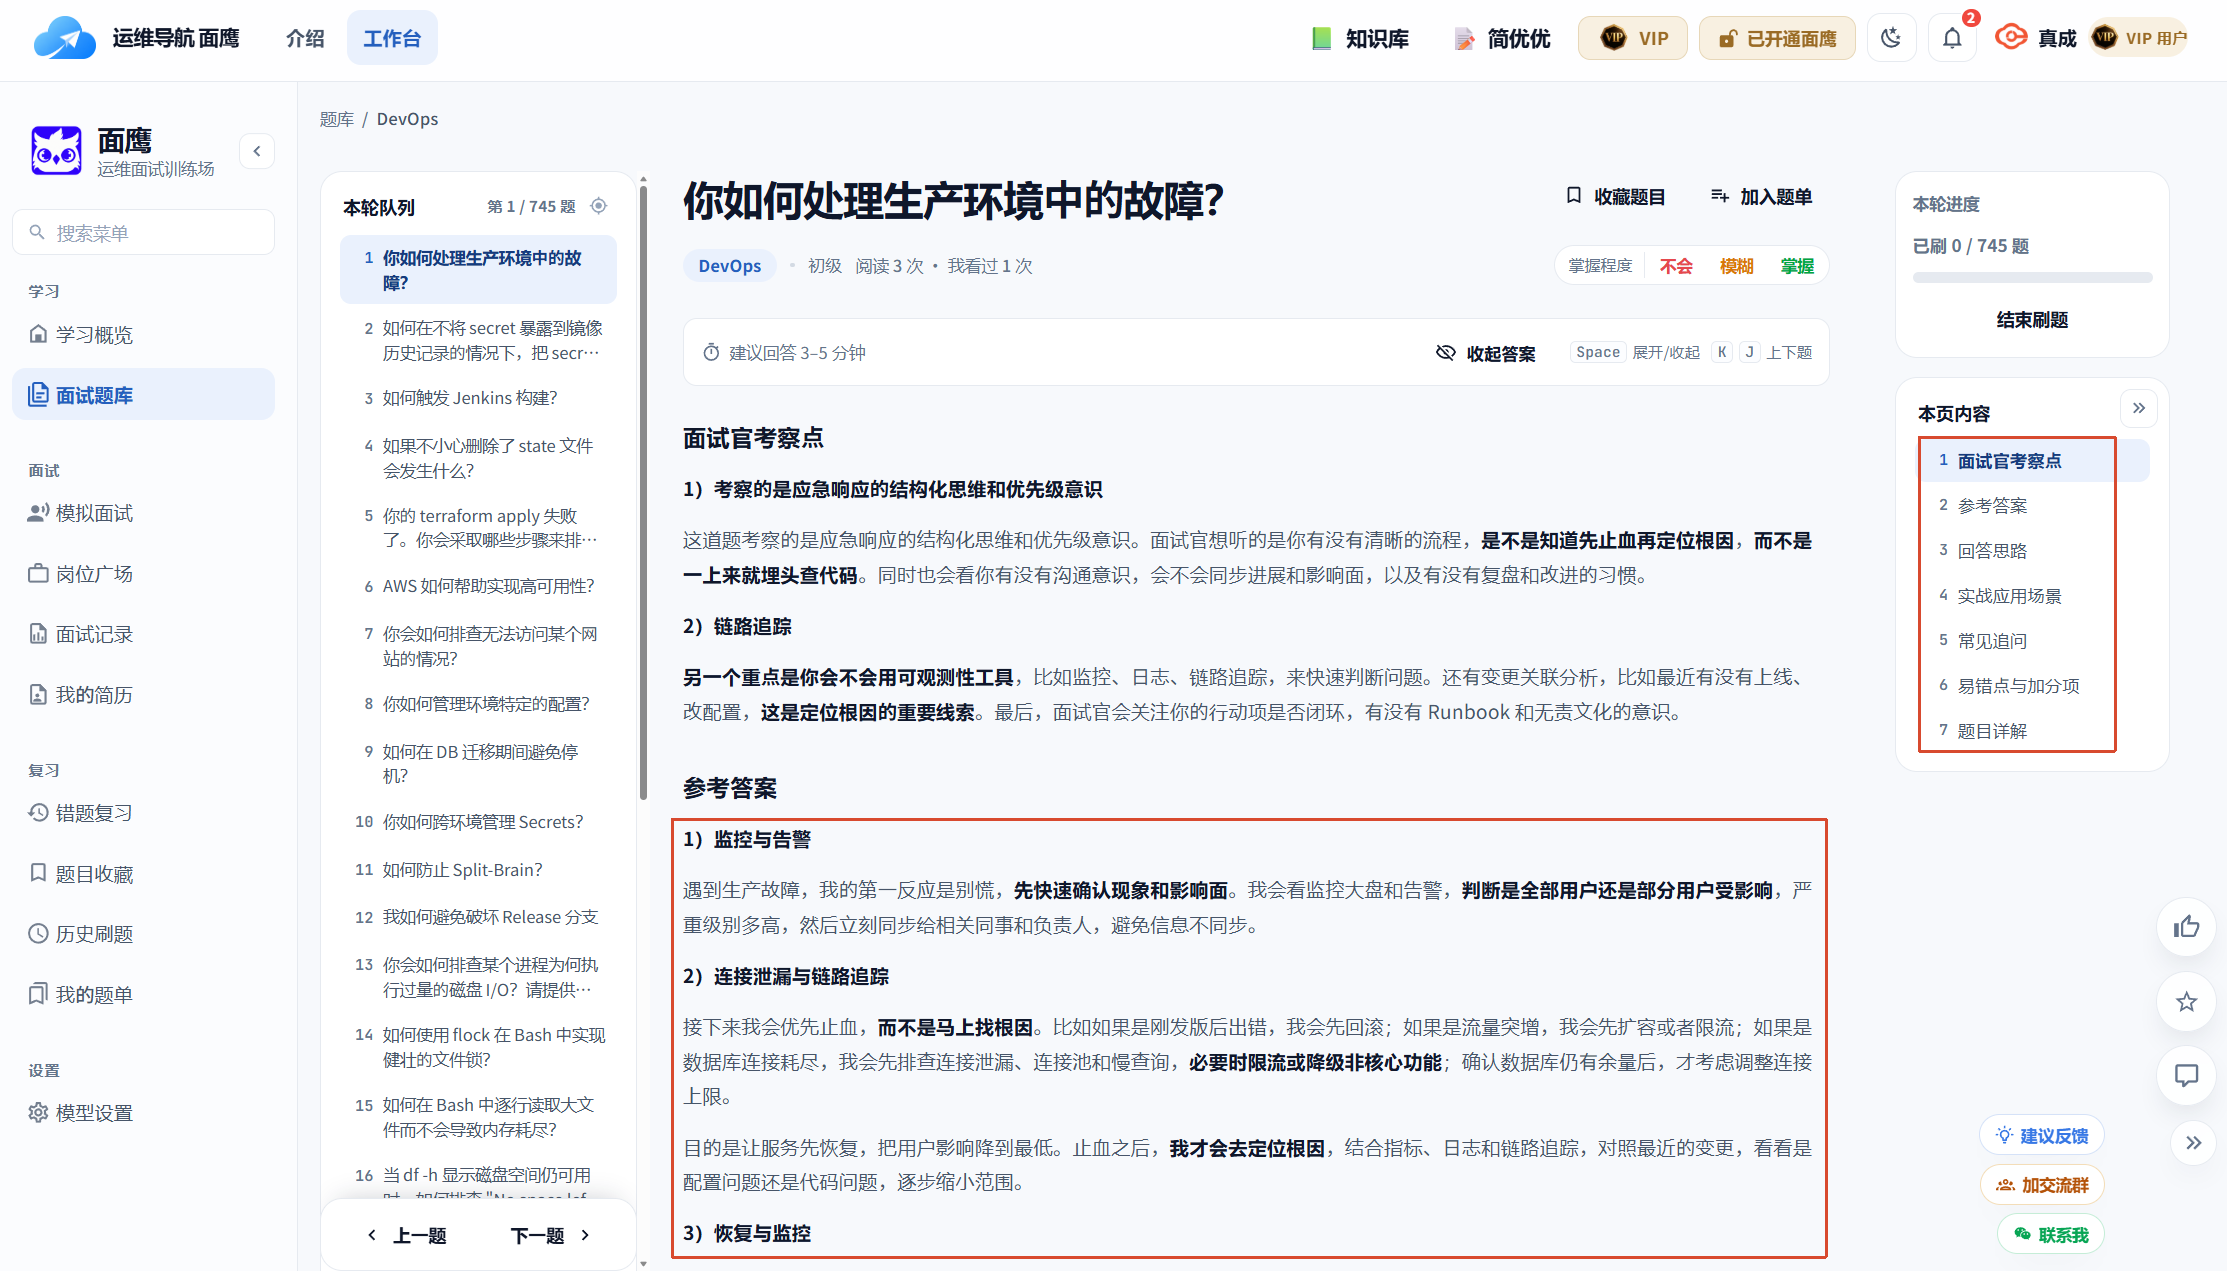Open 题目收藏 in sidebar
This screenshot has height=1271, width=2227.
[143, 874]
